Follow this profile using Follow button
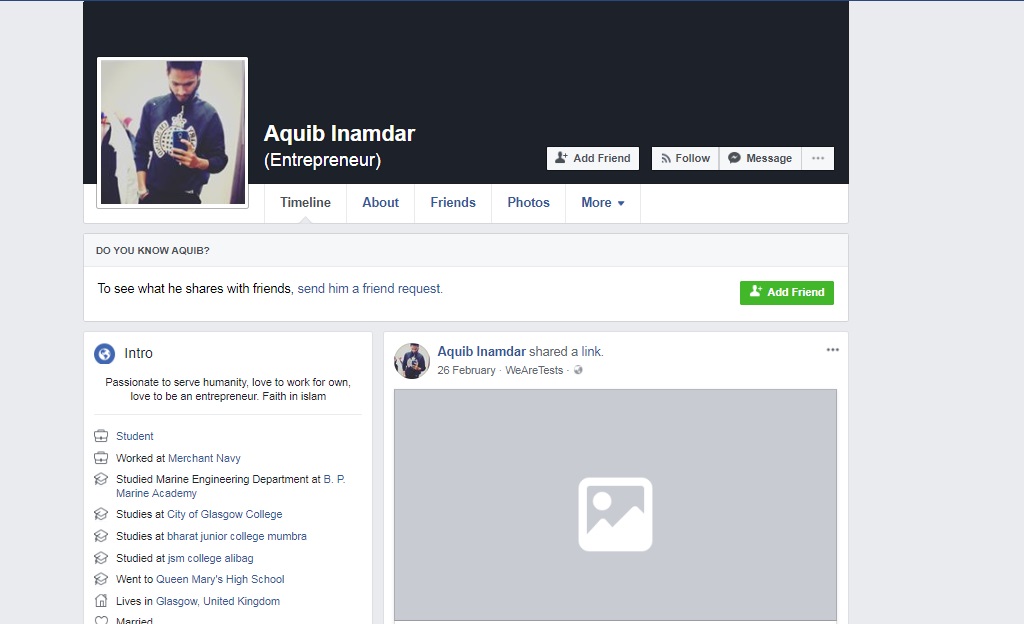Image resolution: width=1024 pixels, height=624 pixels. click(685, 158)
